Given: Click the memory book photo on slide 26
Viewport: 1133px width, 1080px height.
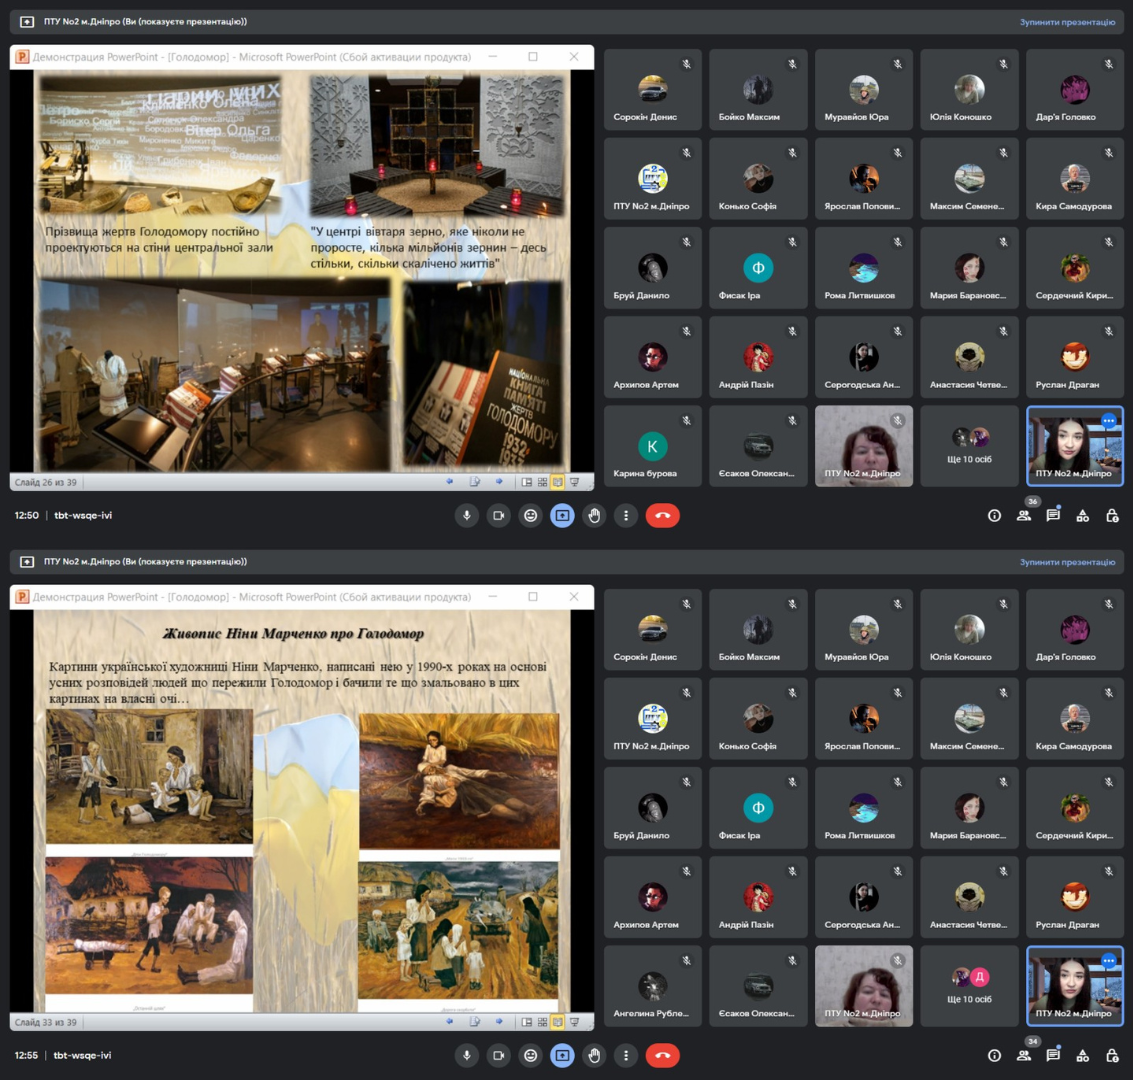Looking at the screenshot, I should click(483, 374).
